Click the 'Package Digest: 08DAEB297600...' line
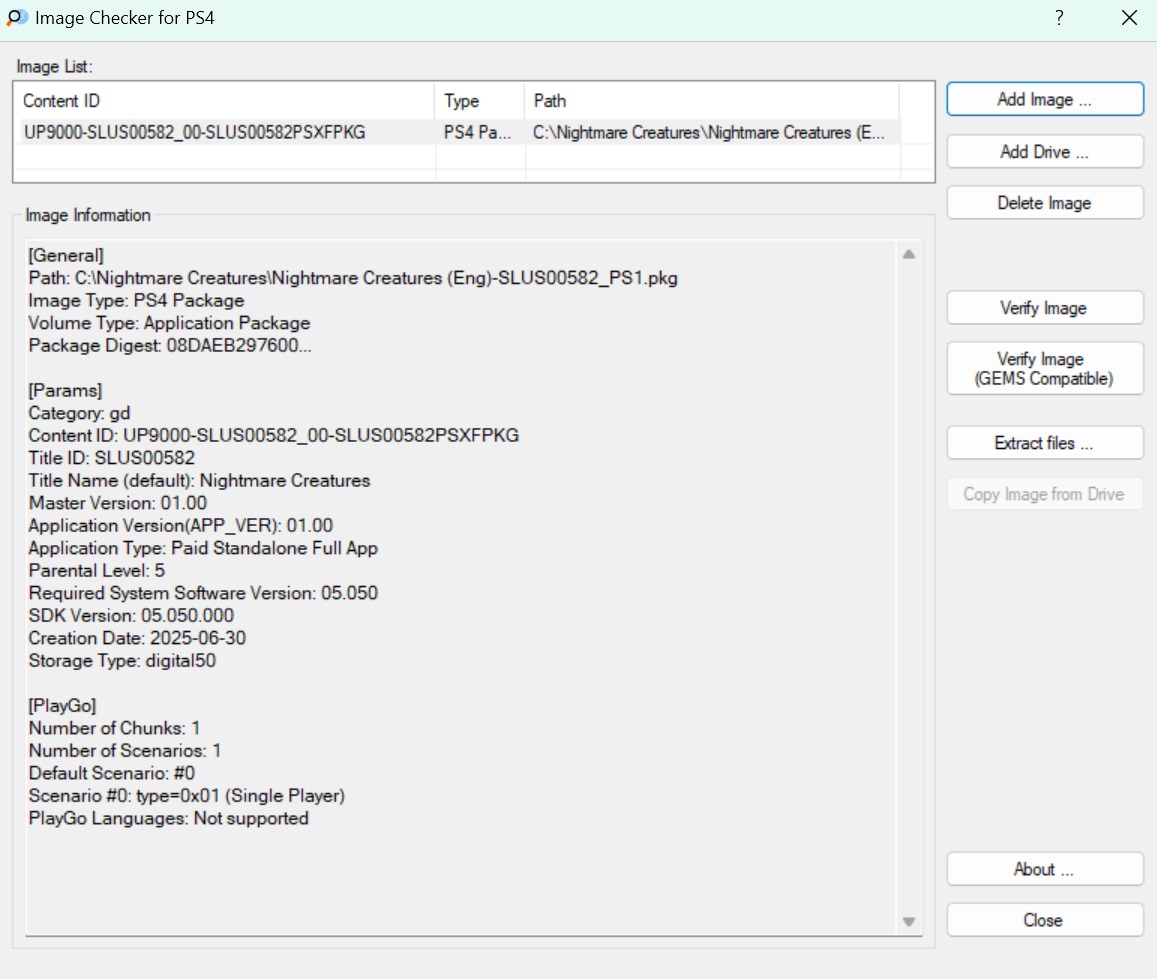Viewport: 1157px width, 979px height. point(170,345)
